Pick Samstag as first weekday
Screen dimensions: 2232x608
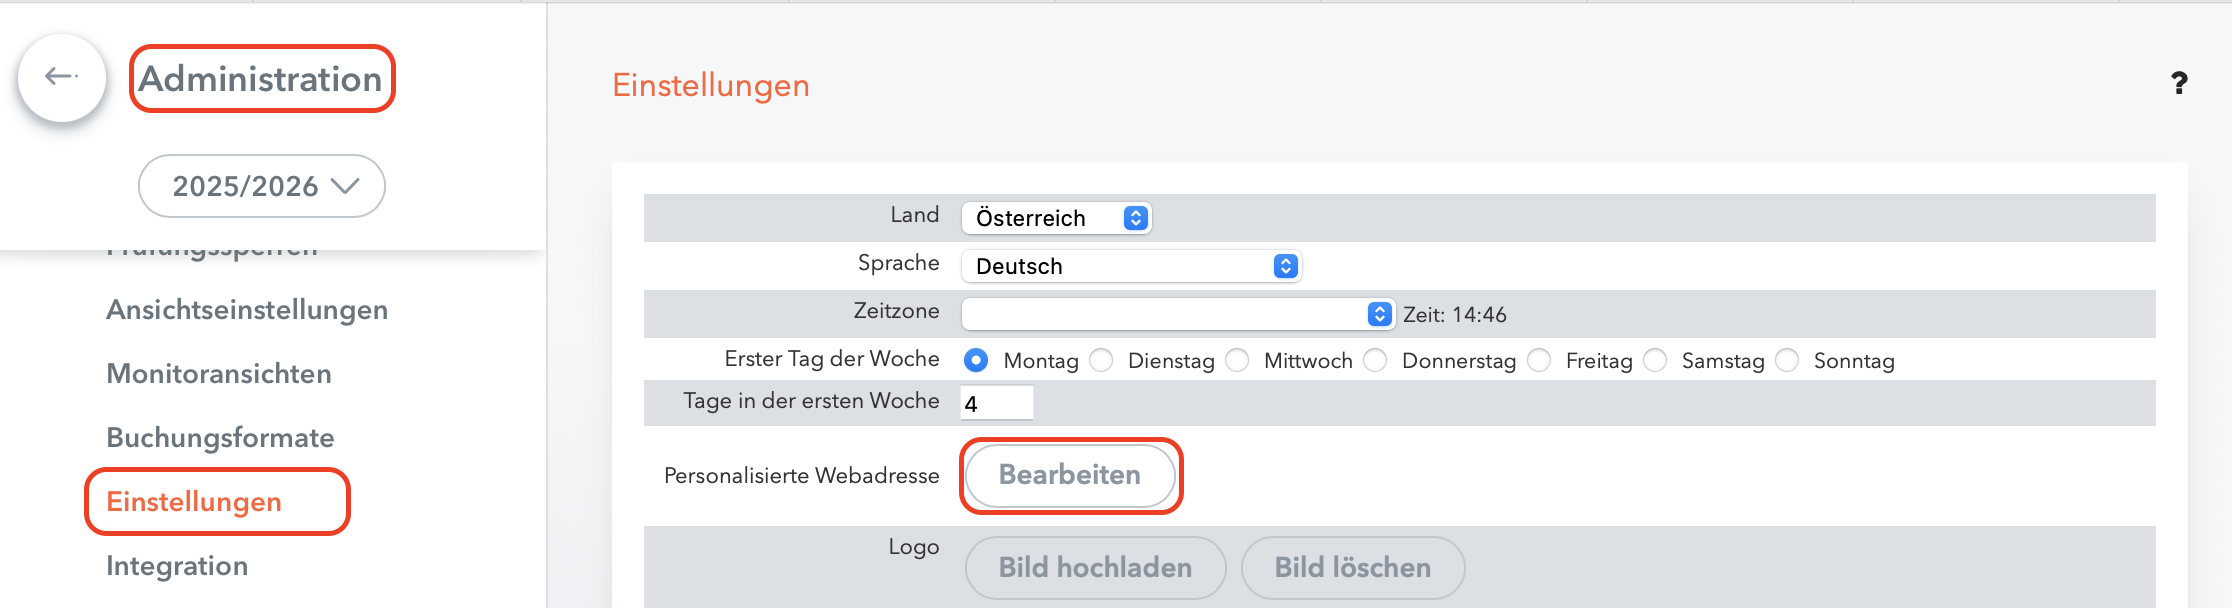[1656, 360]
